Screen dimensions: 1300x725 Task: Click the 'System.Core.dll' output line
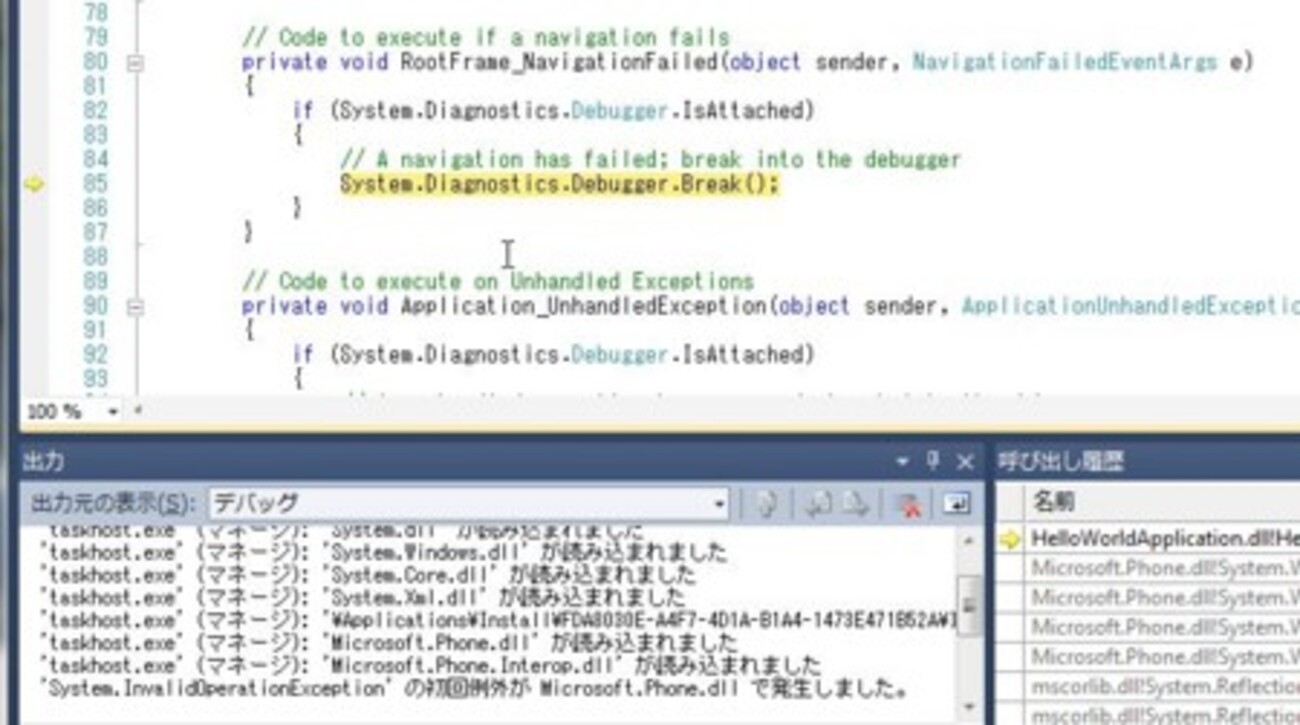pyautogui.click(x=367, y=576)
